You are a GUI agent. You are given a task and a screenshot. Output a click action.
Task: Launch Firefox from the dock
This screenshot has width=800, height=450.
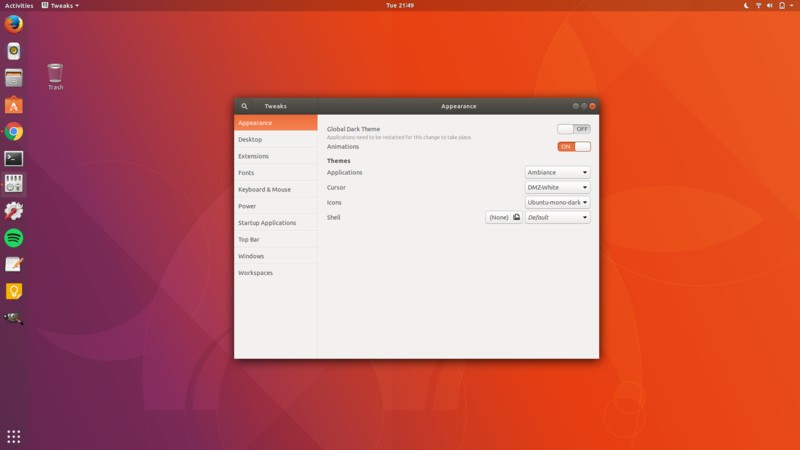click(14, 24)
